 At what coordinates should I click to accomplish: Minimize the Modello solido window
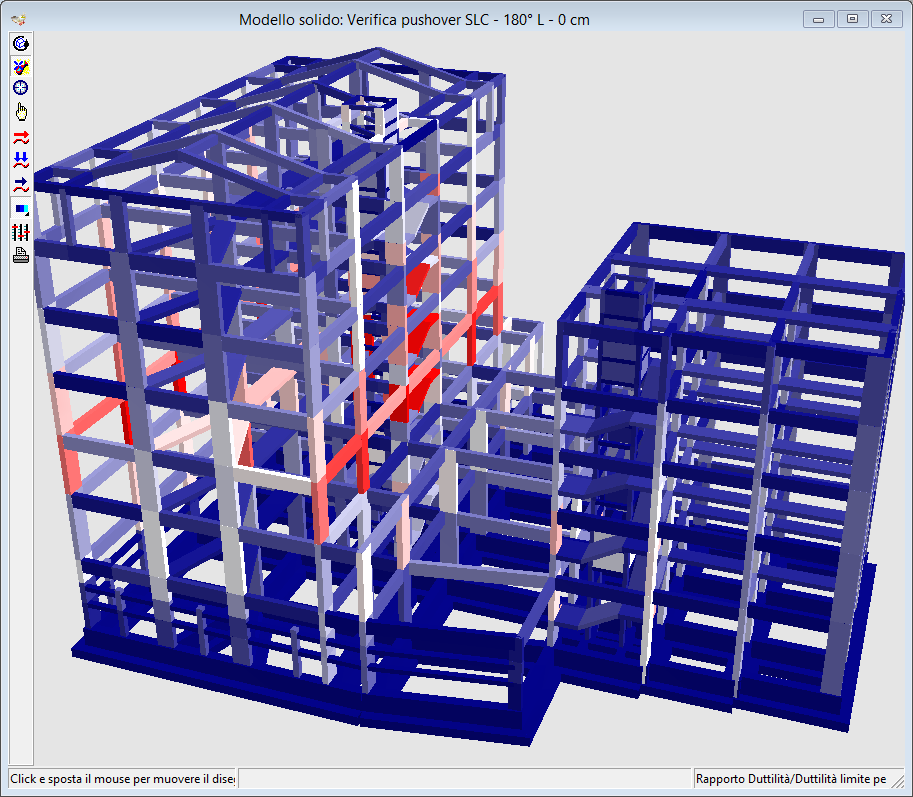(x=819, y=19)
